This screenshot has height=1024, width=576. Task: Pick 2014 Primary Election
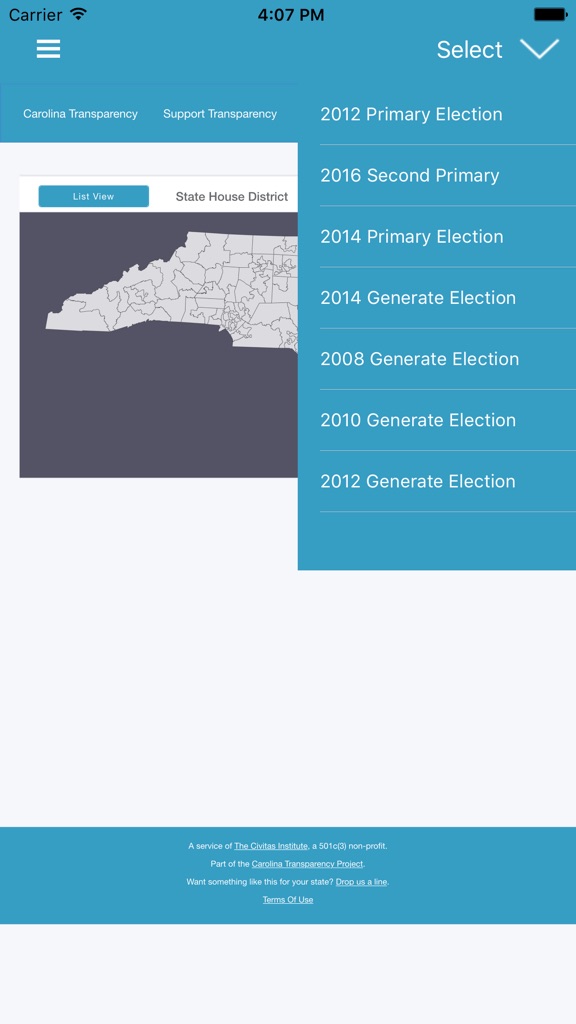[x=412, y=237]
